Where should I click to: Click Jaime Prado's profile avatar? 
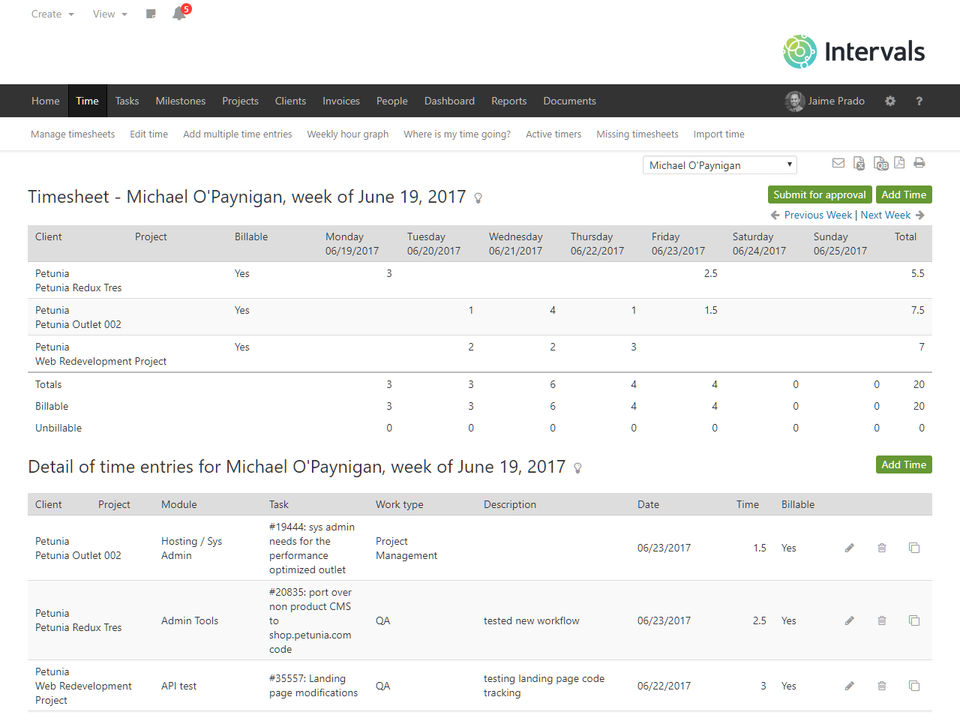tap(794, 101)
